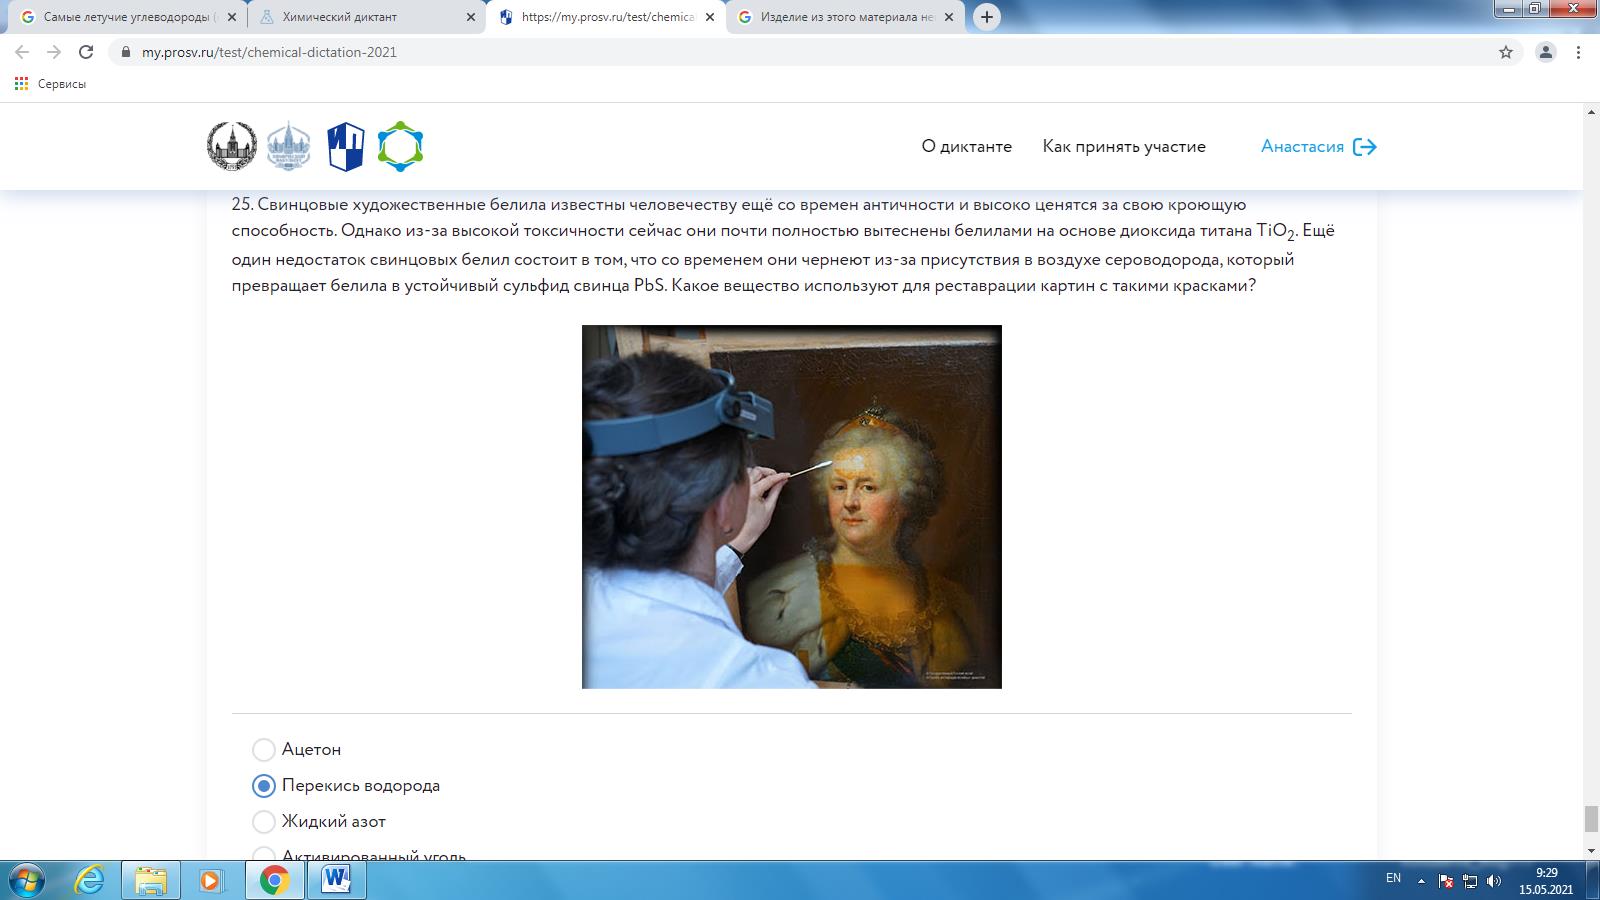Click the page scrollbar thumb
1600x900 pixels.
click(1591, 819)
